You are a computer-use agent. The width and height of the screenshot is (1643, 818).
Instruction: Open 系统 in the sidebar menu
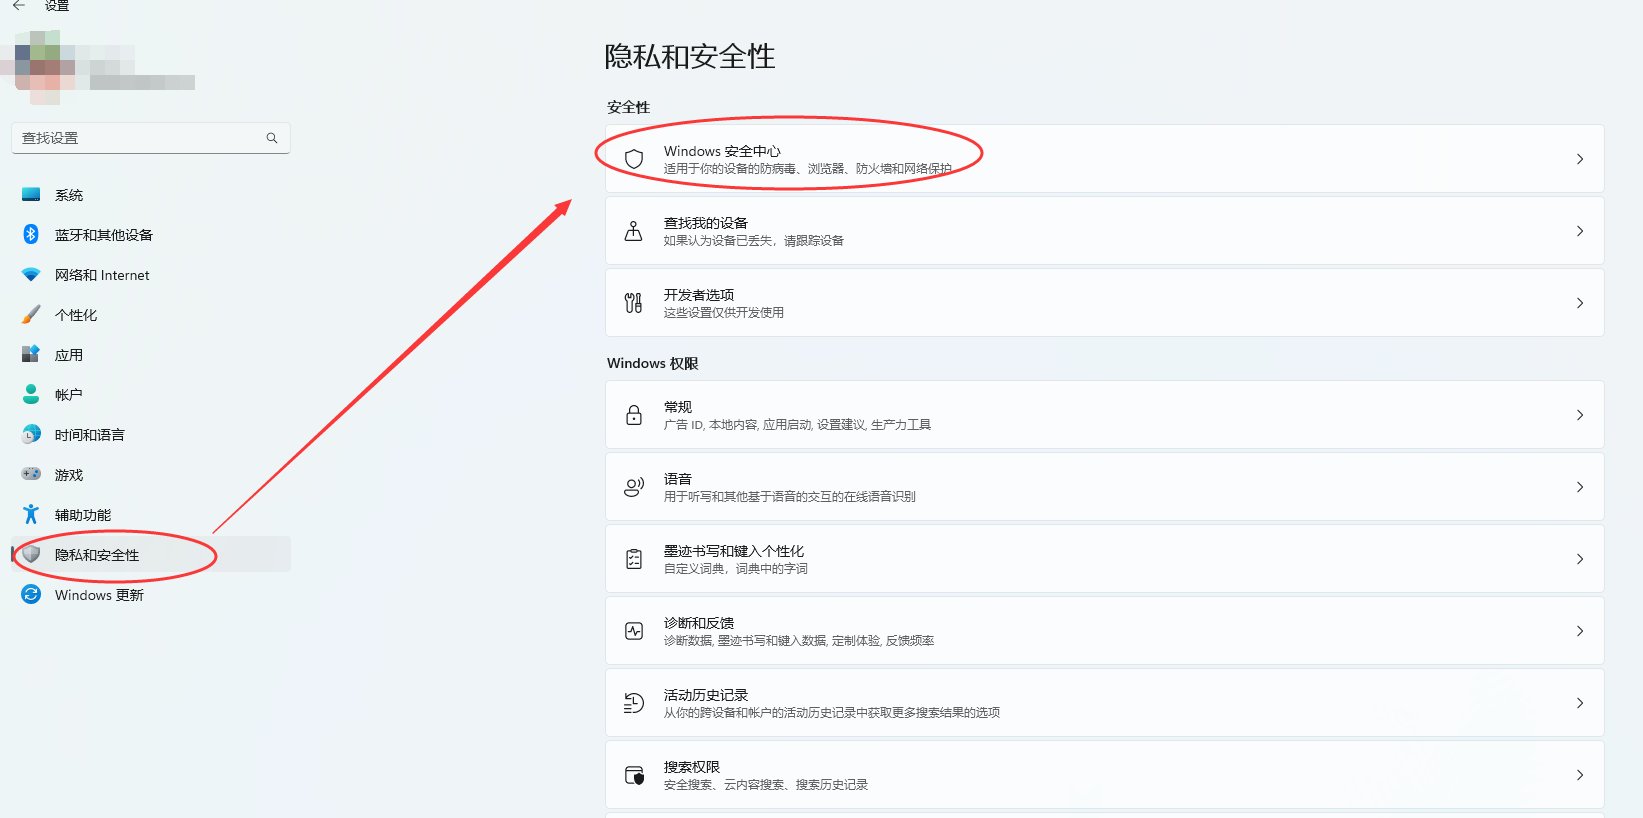151,195
